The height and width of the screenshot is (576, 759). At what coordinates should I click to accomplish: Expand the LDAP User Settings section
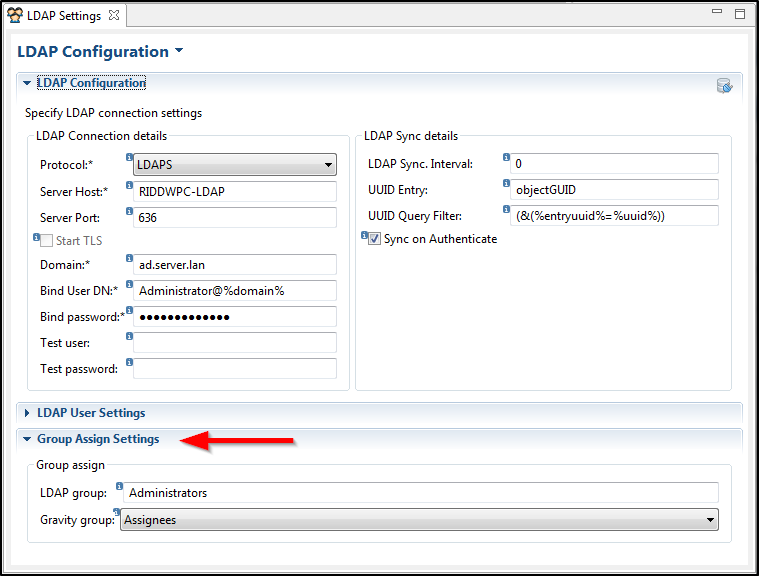pyautogui.click(x=27, y=413)
